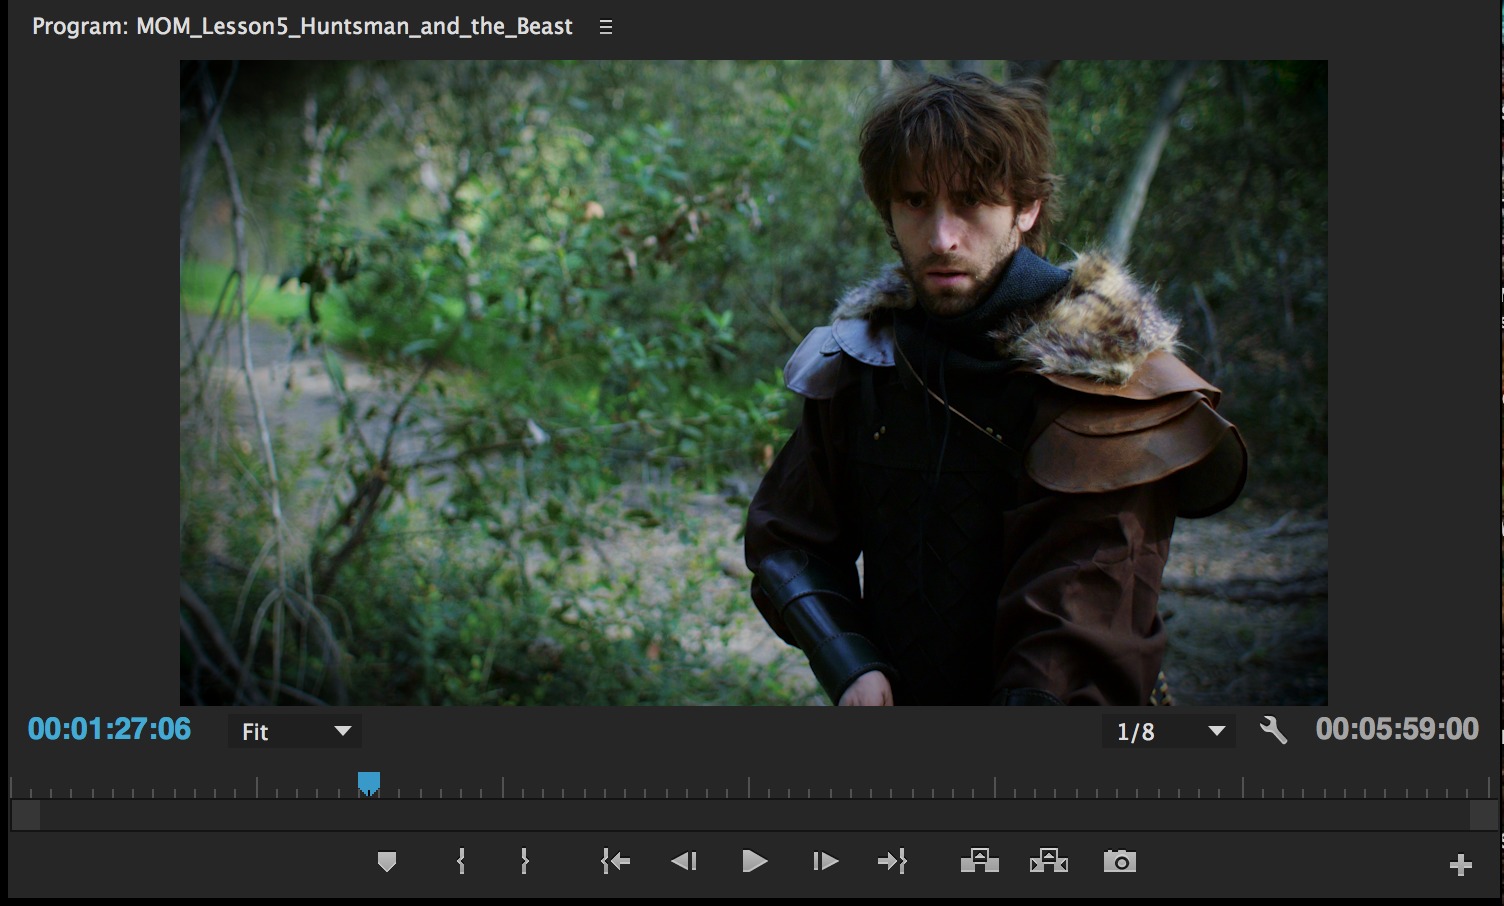Screen dimensions: 1504x906
Task: Open the Program panel menu icon
Action: tap(605, 28)
